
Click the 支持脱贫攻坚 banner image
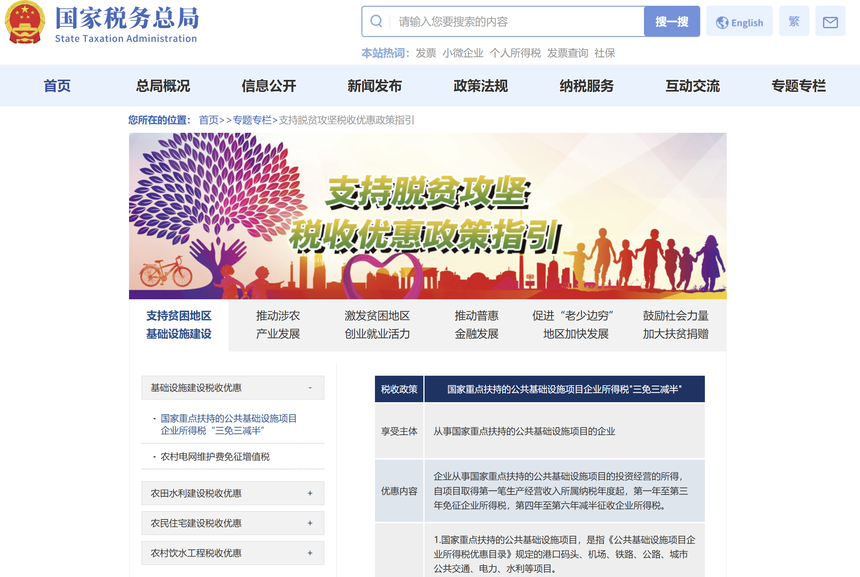(428, 216)
